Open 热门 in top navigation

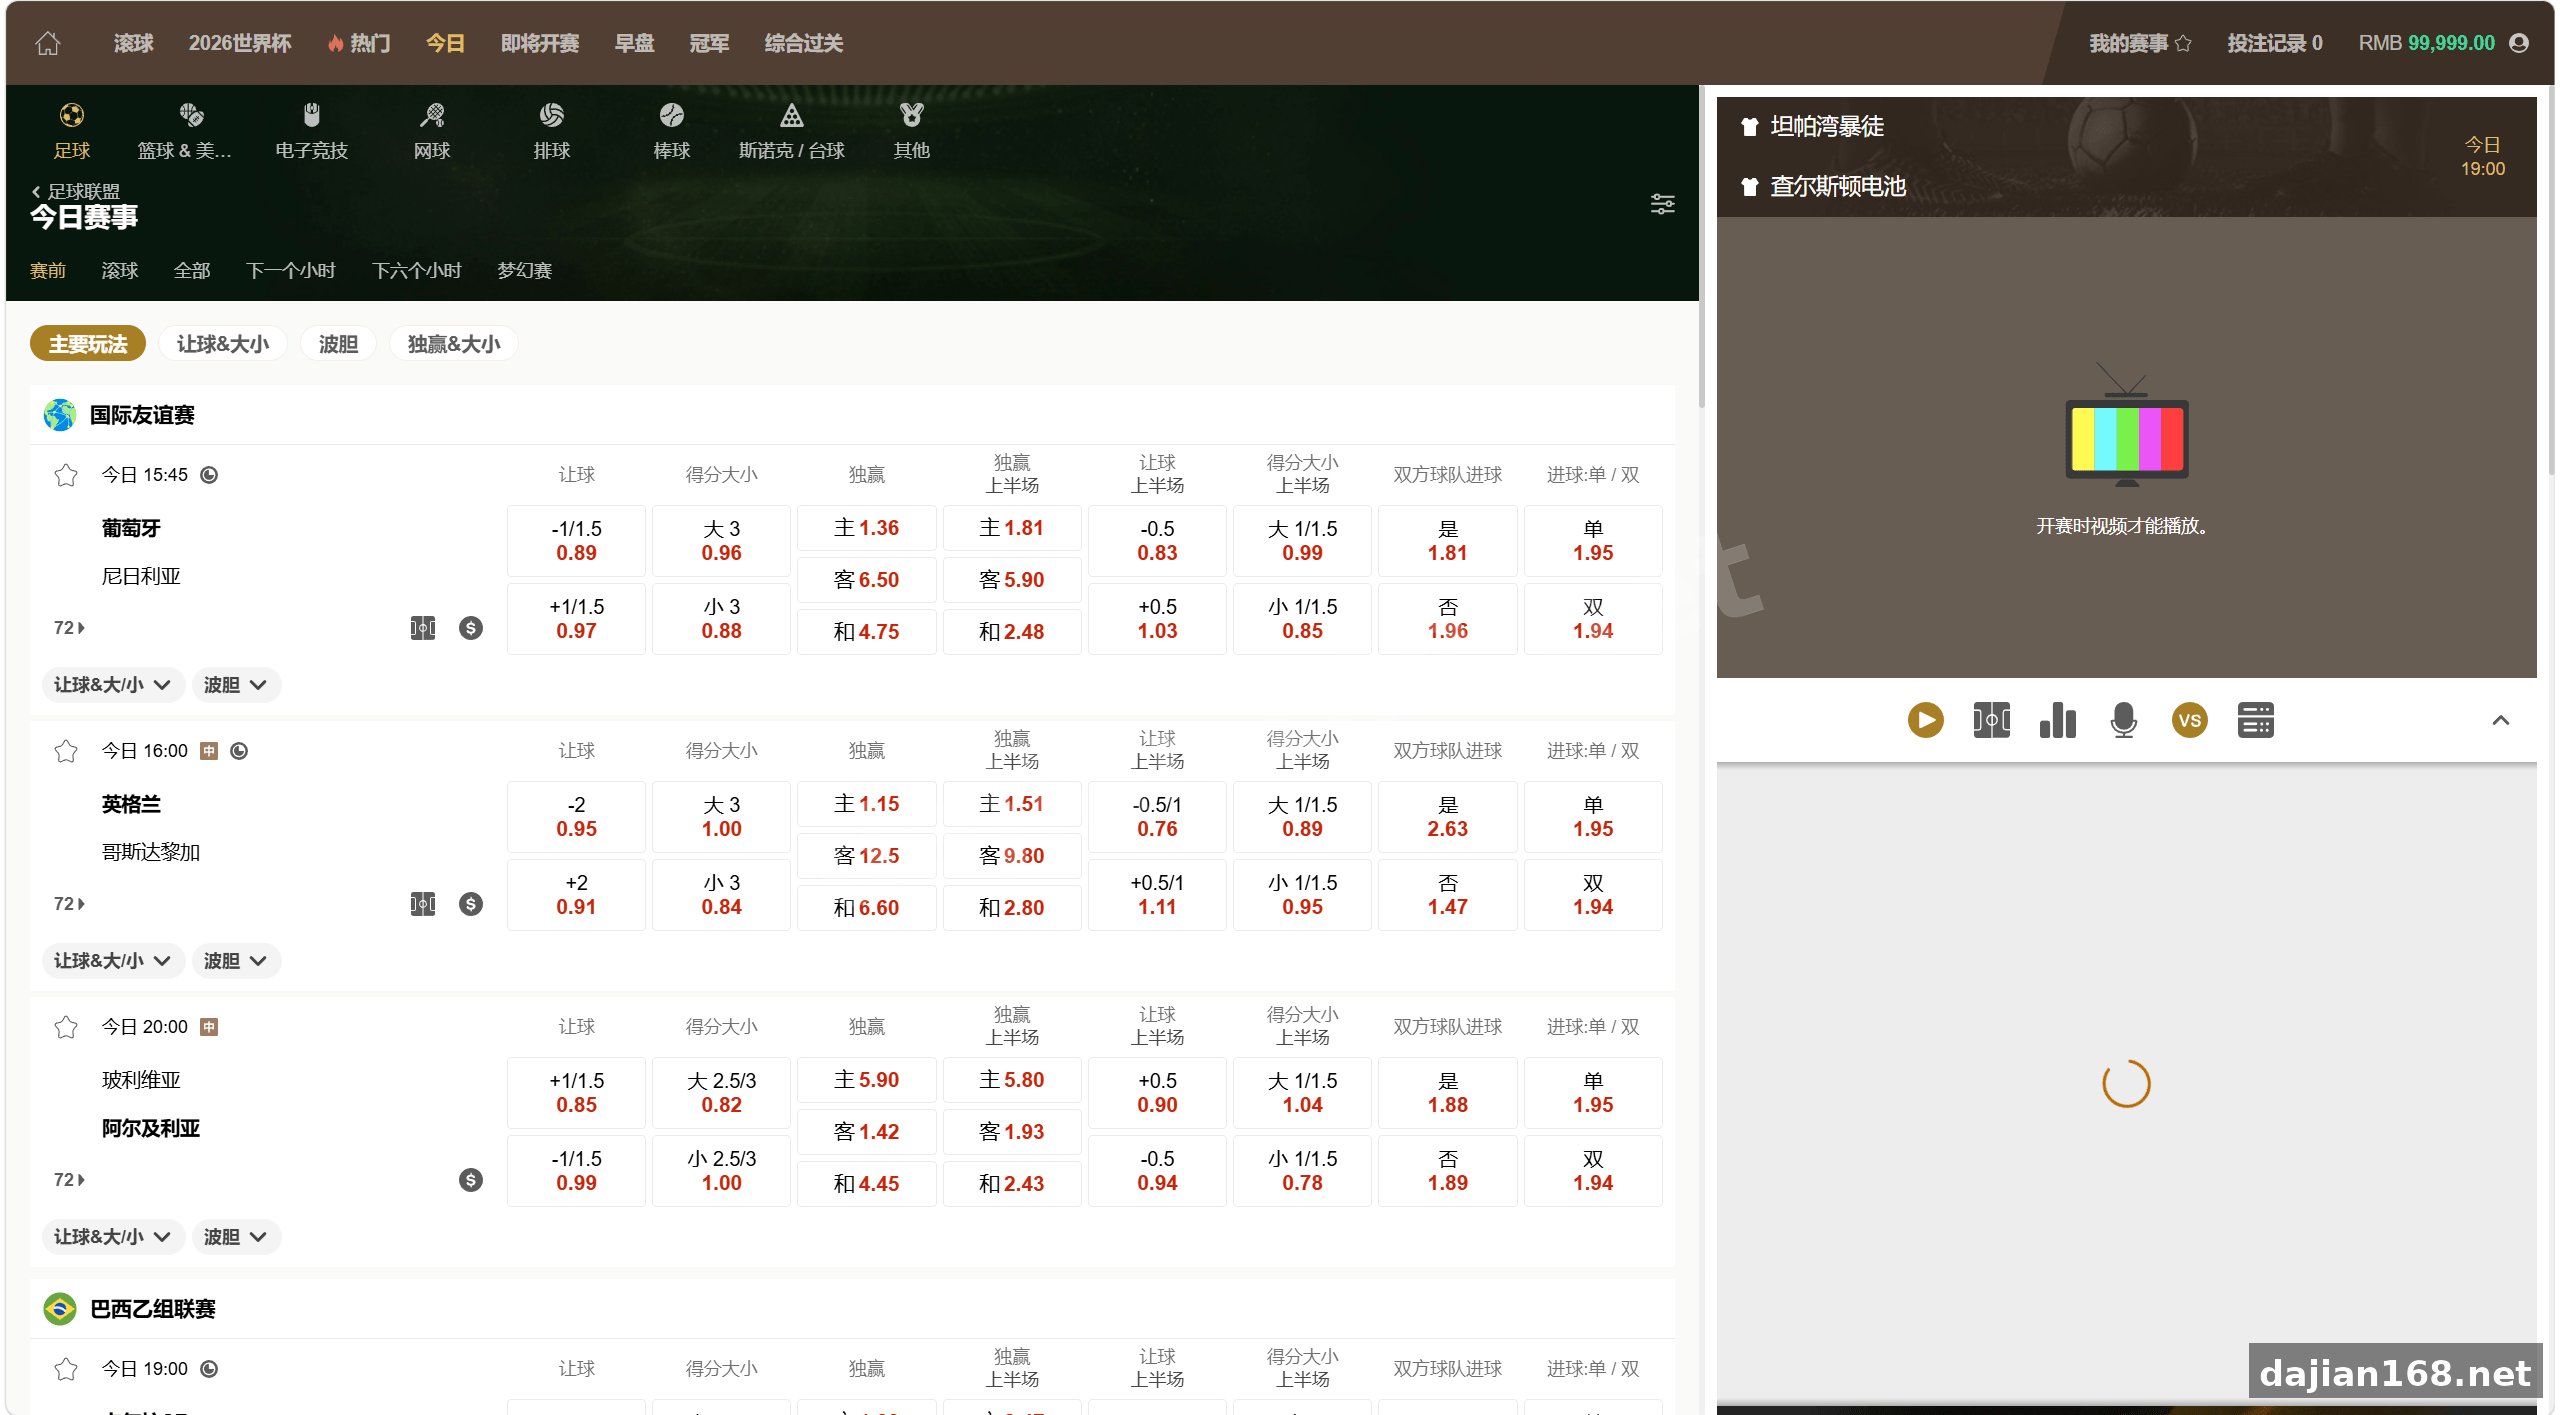(359, 43)
